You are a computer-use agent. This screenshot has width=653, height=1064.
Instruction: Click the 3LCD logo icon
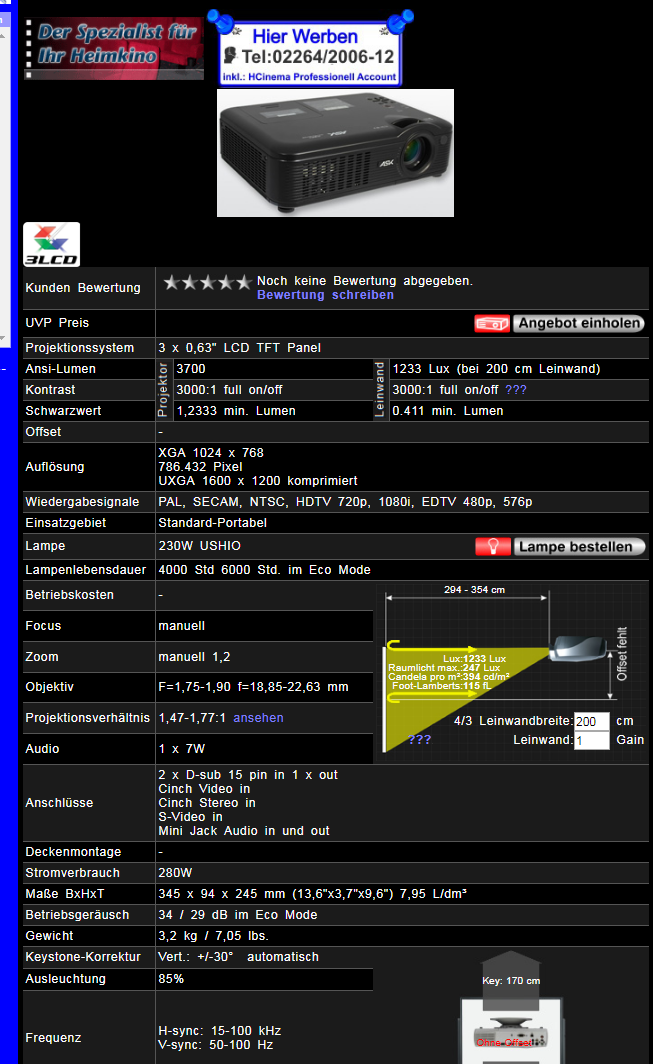click(52, 244)
